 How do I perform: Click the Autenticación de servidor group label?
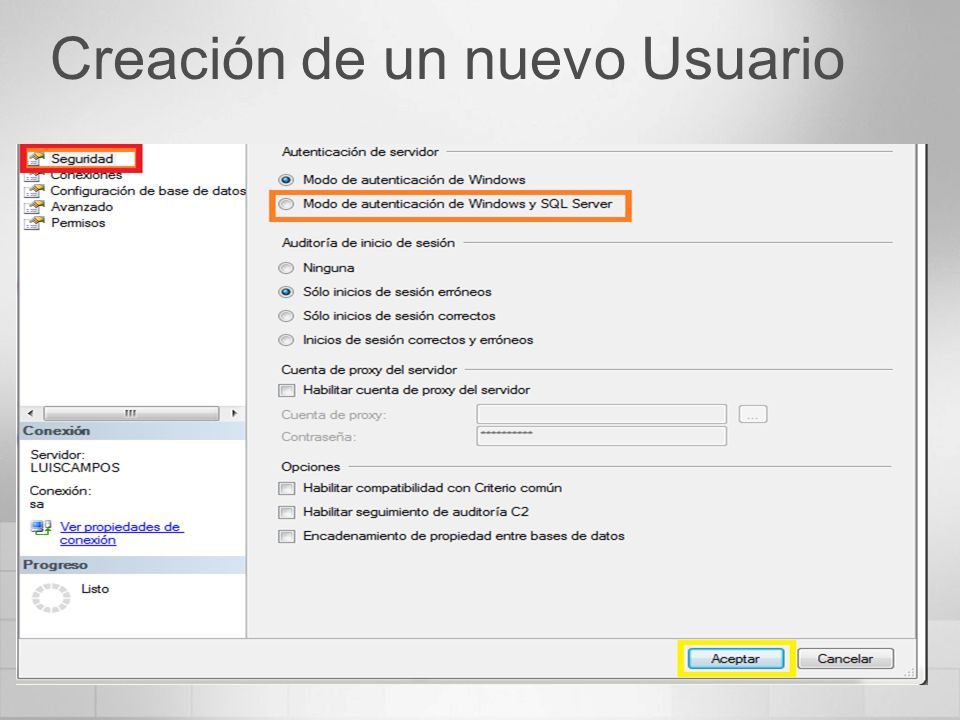click(x=360, y=152)
